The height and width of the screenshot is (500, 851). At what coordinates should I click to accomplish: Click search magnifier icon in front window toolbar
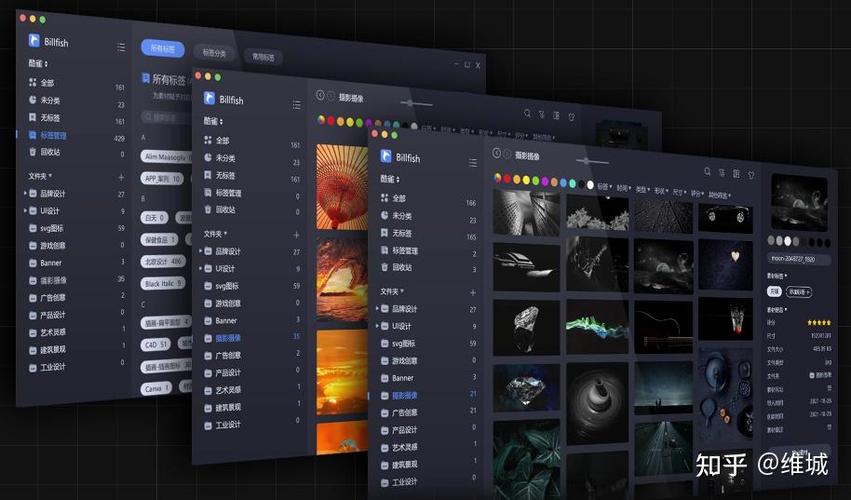707,172
